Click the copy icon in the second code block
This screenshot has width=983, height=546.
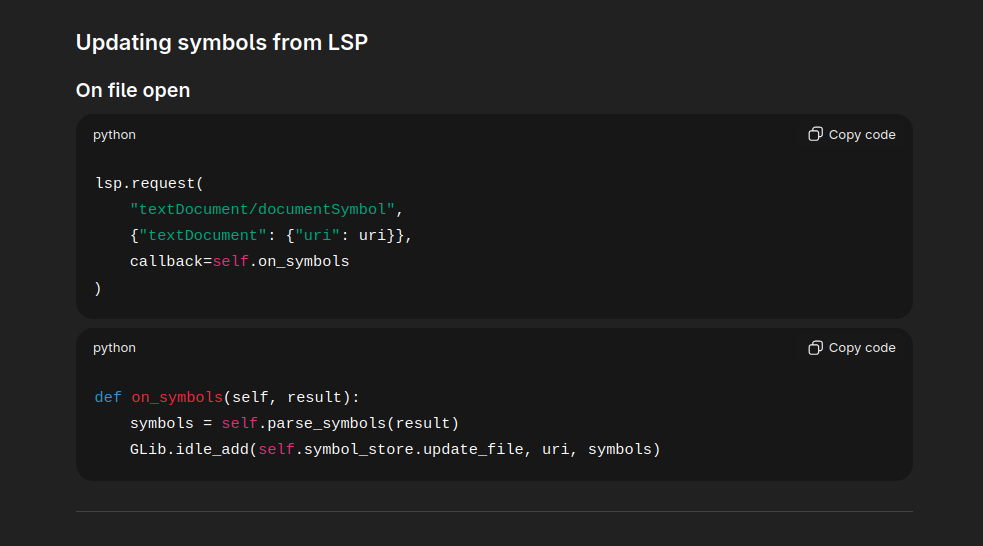tap(815, 347)
